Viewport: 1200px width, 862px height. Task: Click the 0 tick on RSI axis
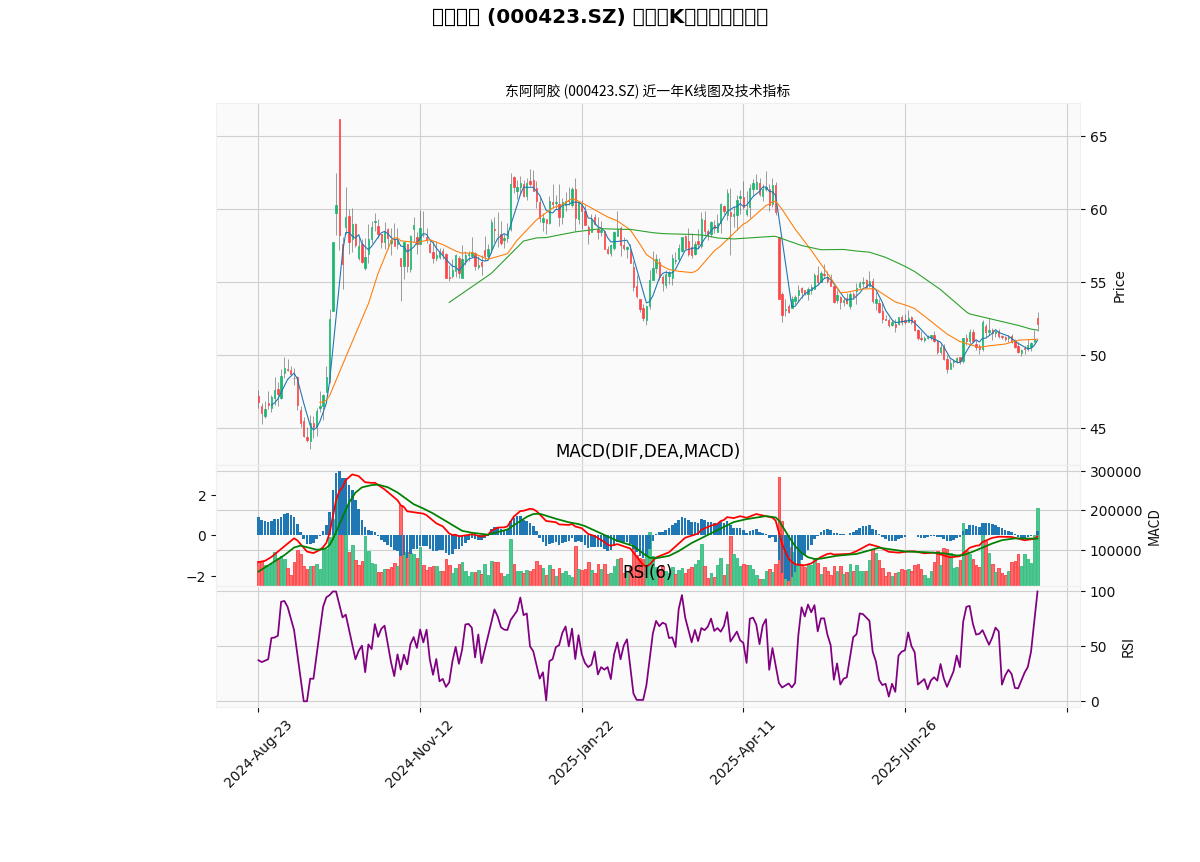point(1095,702)
